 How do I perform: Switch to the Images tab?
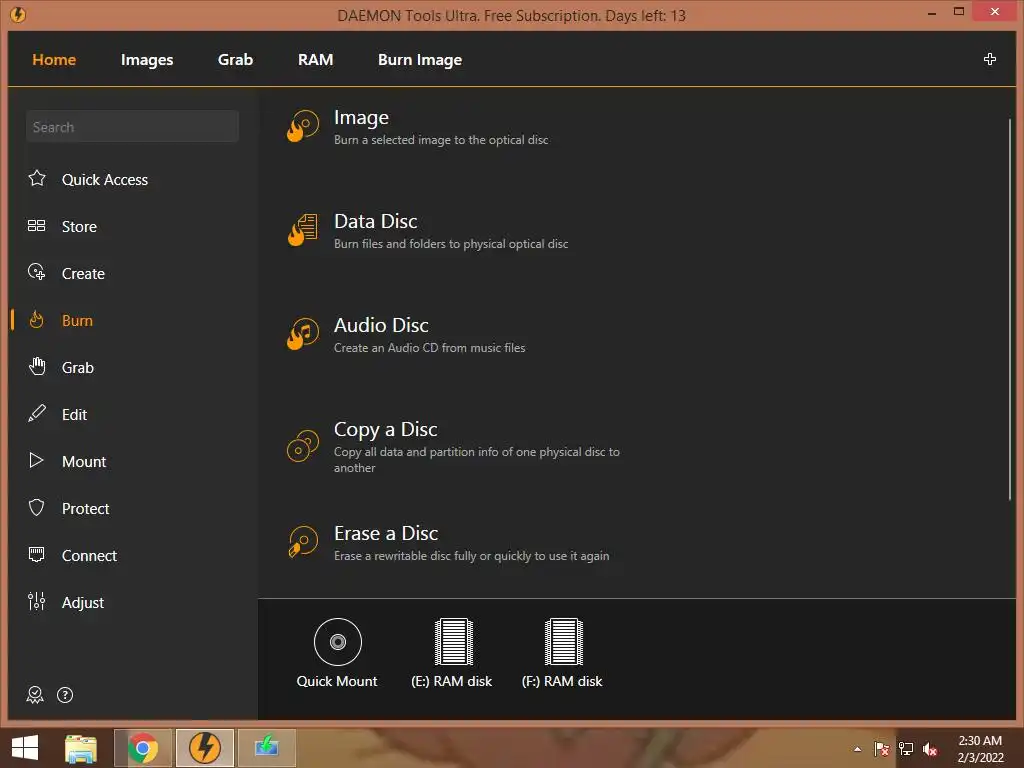coord(147,60)
